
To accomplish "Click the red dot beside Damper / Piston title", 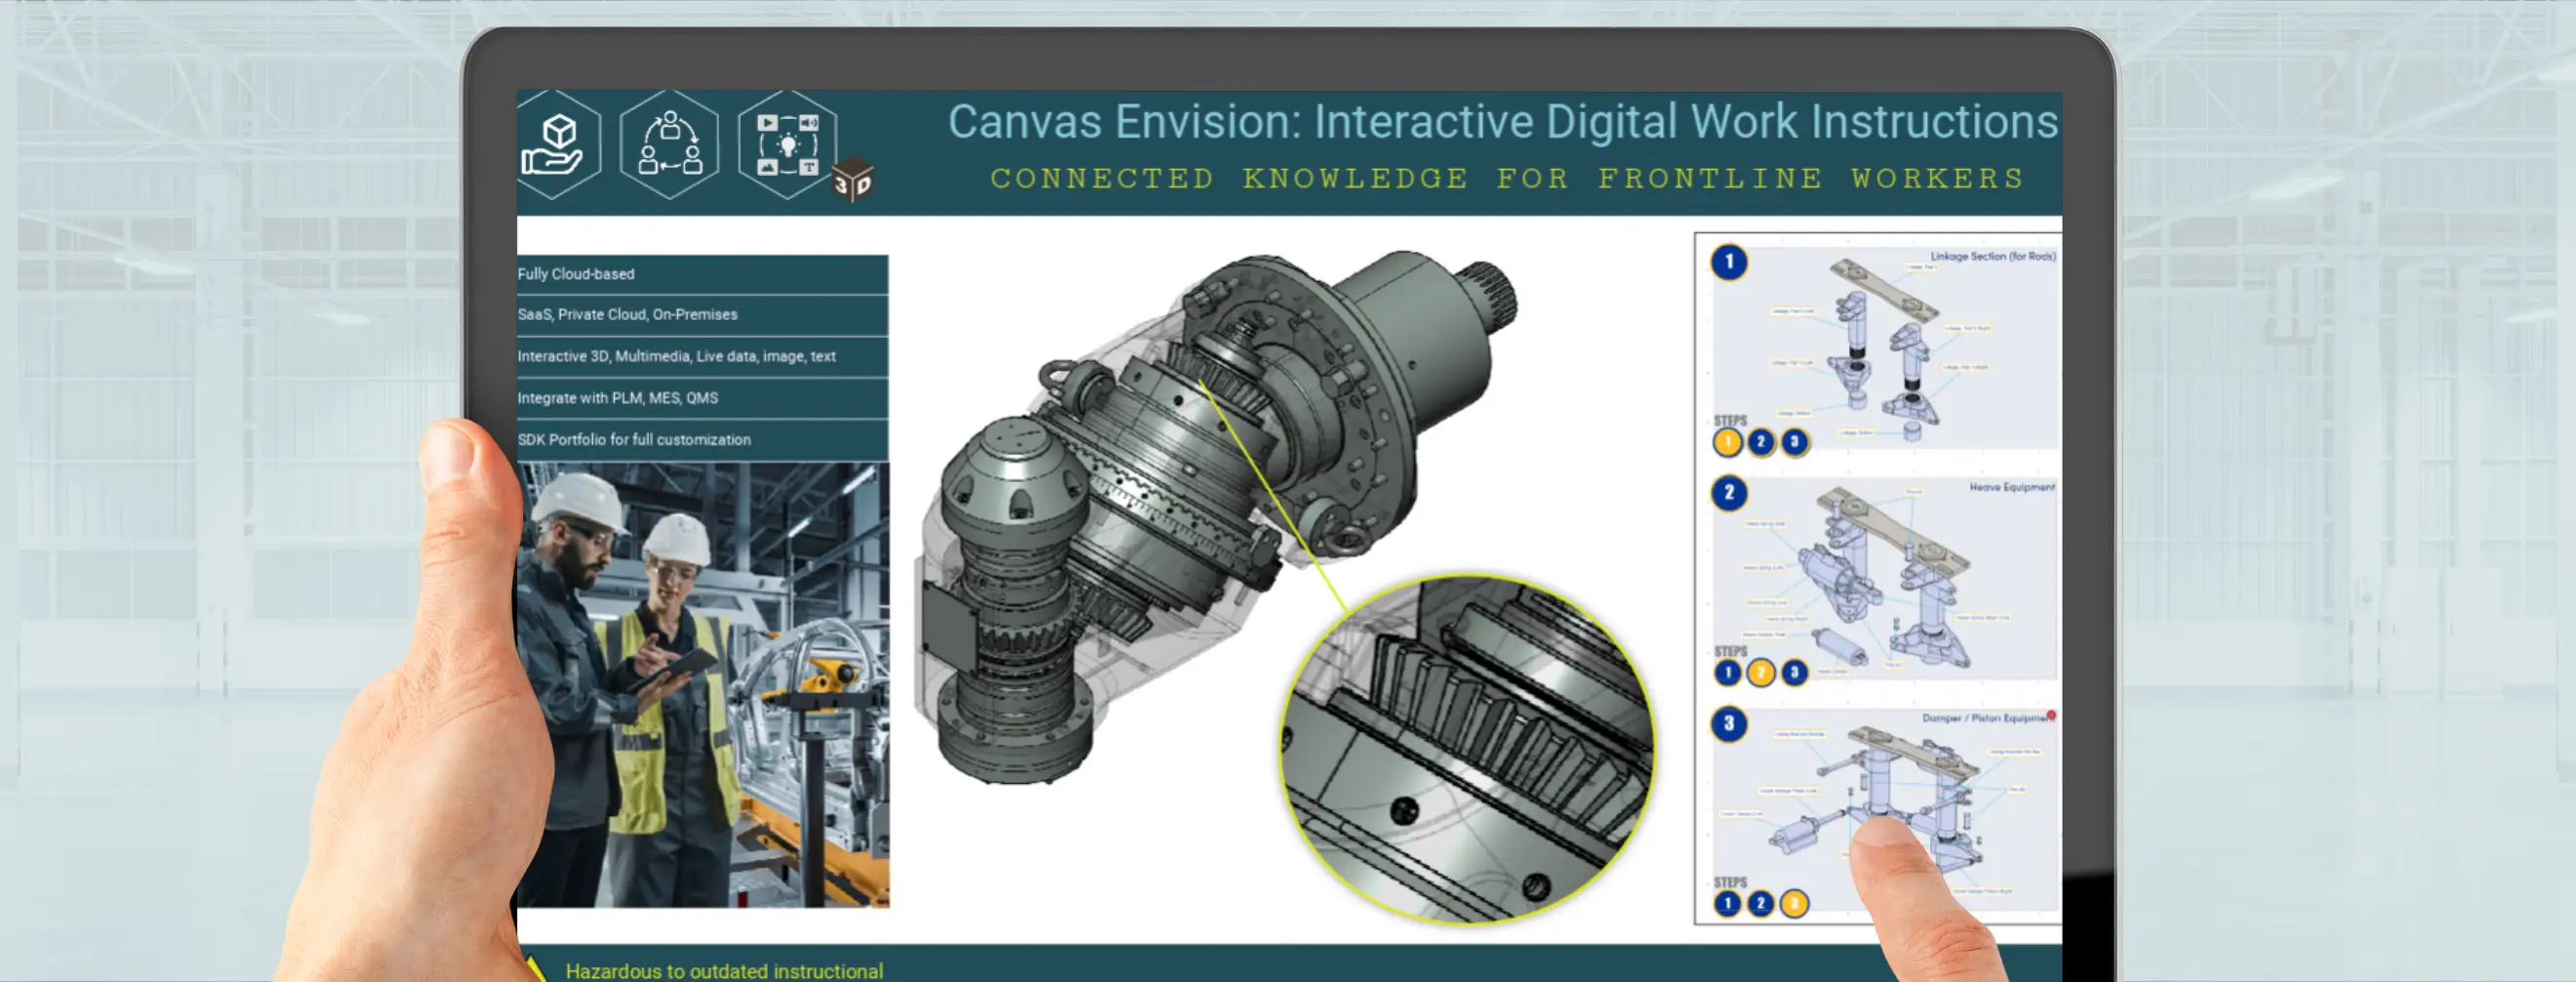I will click(x=2051, y=716).
